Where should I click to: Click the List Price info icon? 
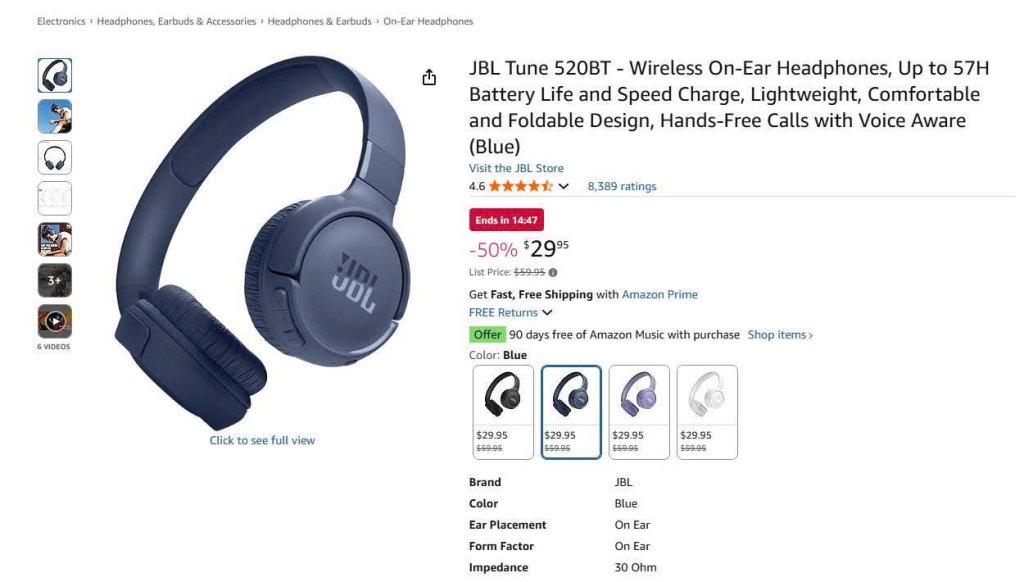click(x=553, y=272)
